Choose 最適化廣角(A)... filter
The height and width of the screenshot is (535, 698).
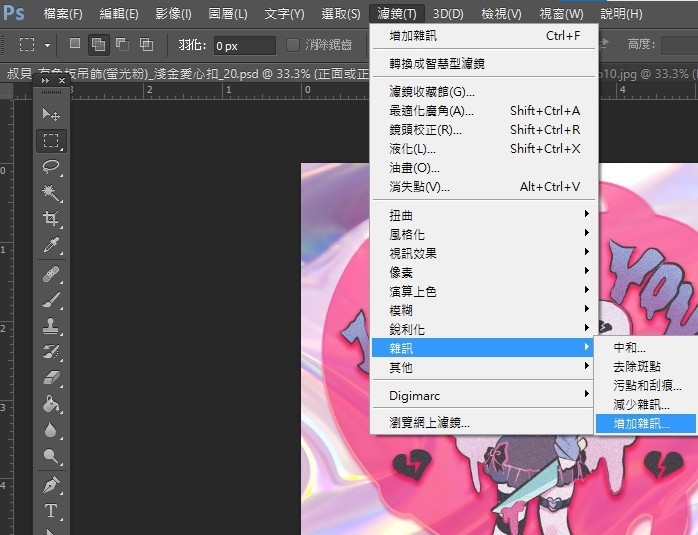484,110
